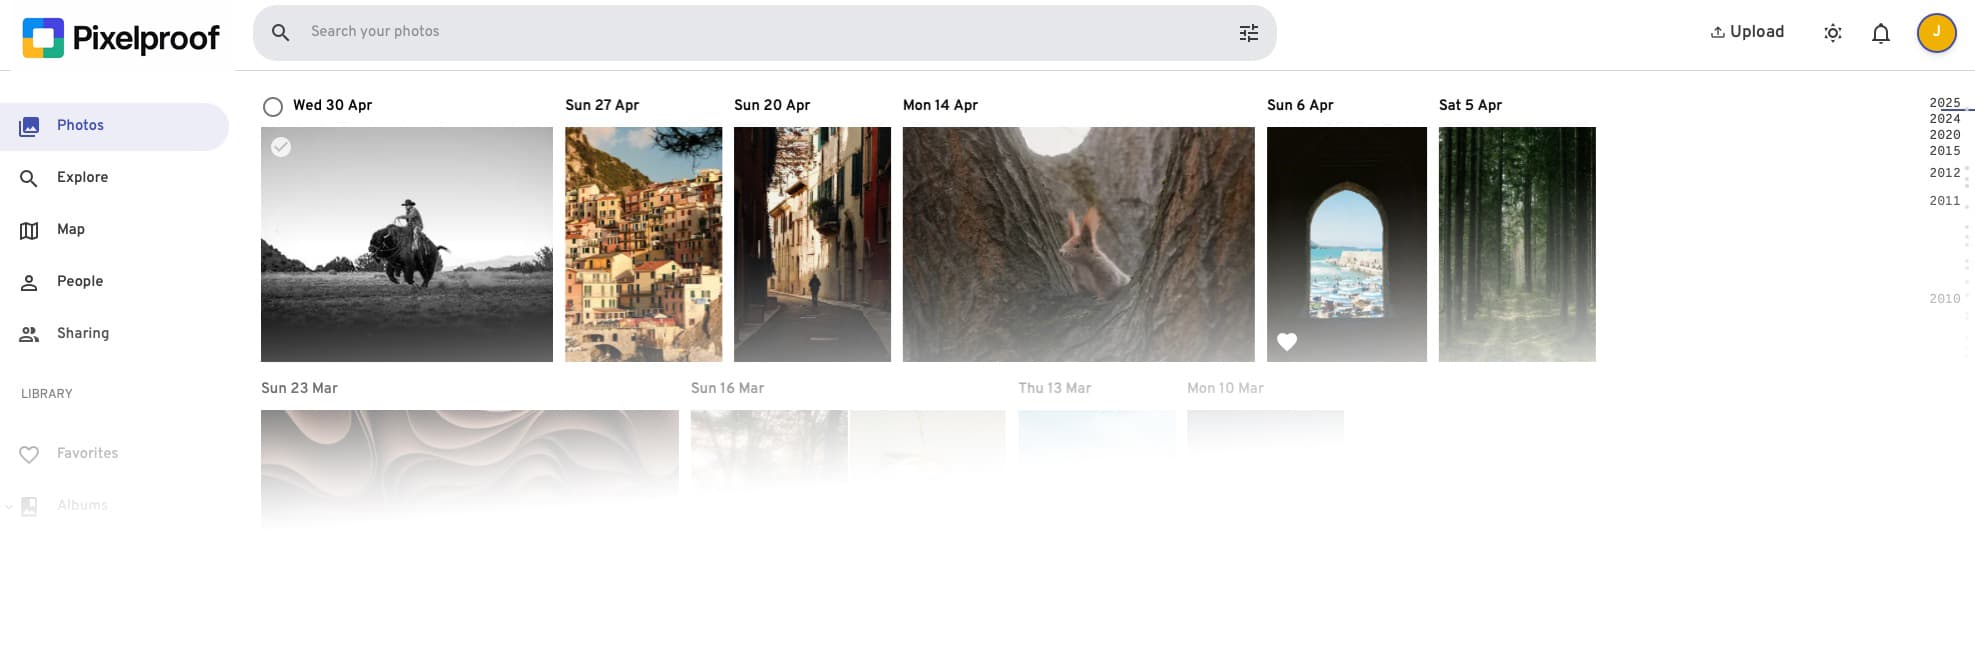Open notifications bell
Screen dimensions: 1975x671
pos(1880,33)
